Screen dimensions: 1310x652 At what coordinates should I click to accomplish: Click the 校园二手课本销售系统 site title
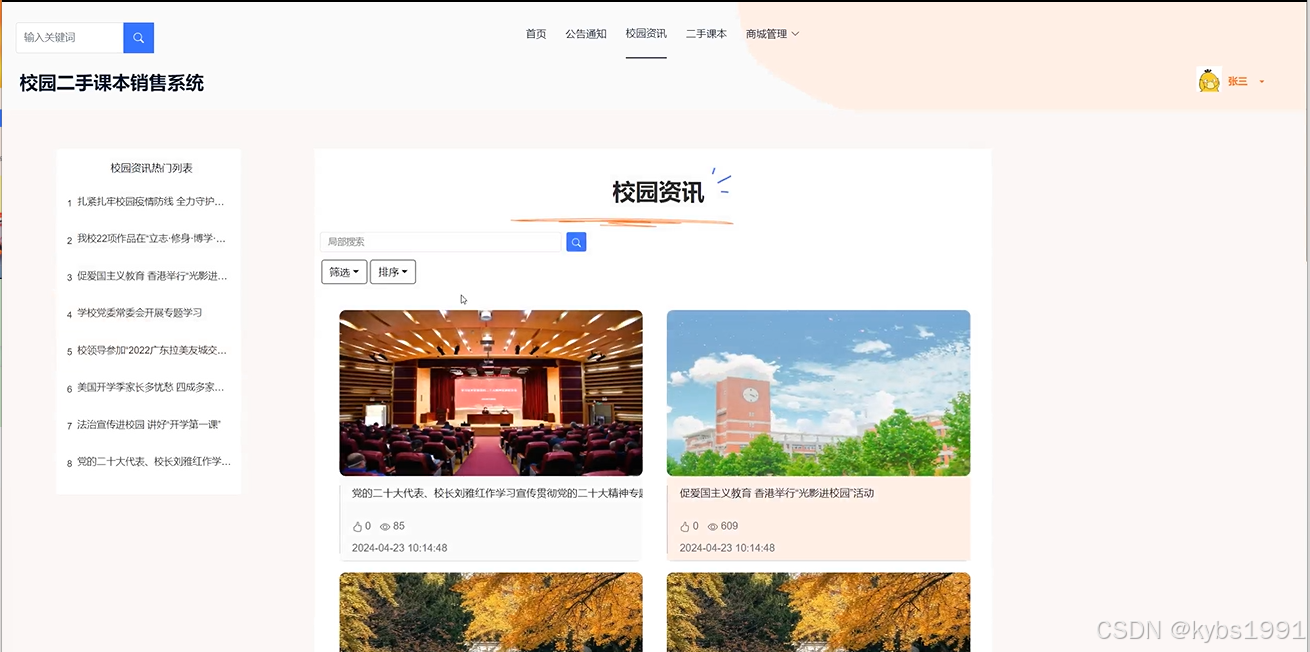click(111, 83)
